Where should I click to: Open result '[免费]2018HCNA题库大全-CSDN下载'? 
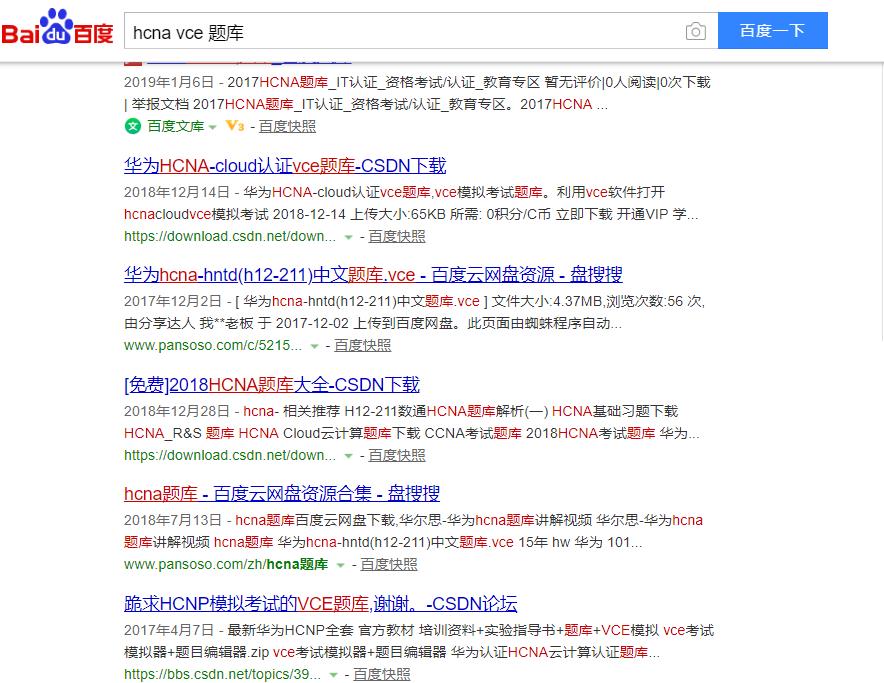pos(272,385)
